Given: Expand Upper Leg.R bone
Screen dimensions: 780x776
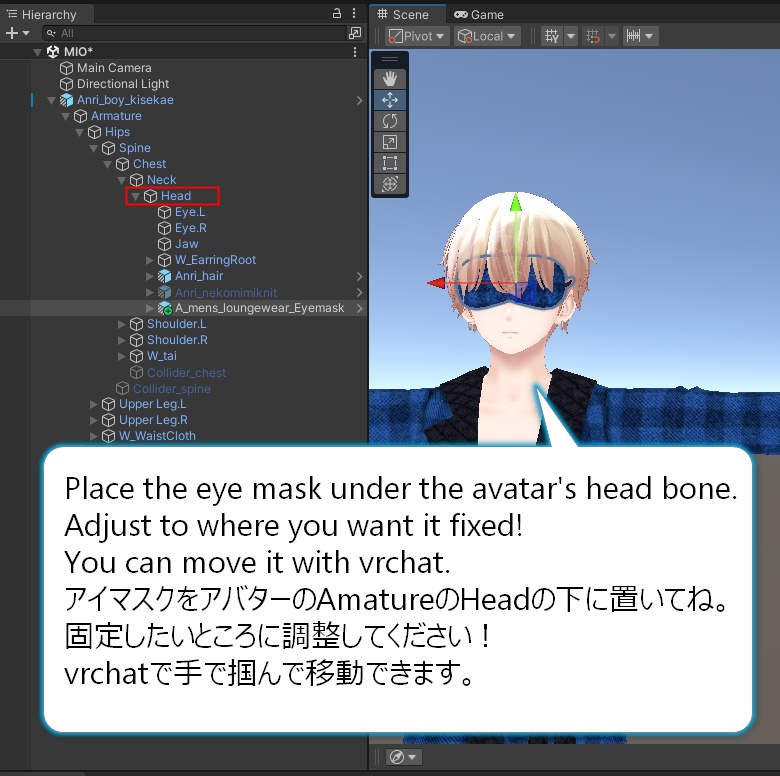Looking at the screenshot, I should tap(94, 420).
